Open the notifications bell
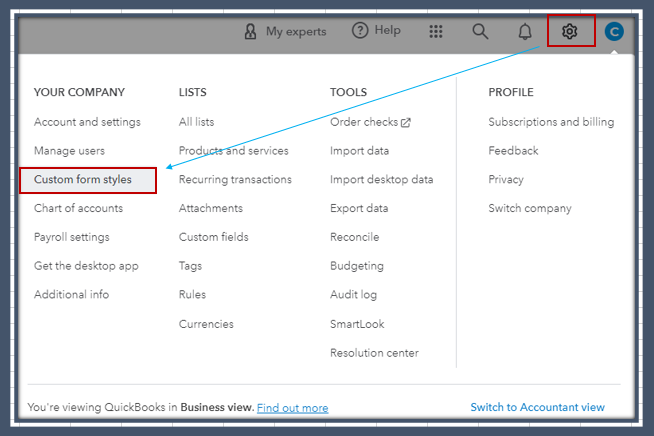Image resolution: width=654 pixels, height=436 pixels. (x=525, y=31)
